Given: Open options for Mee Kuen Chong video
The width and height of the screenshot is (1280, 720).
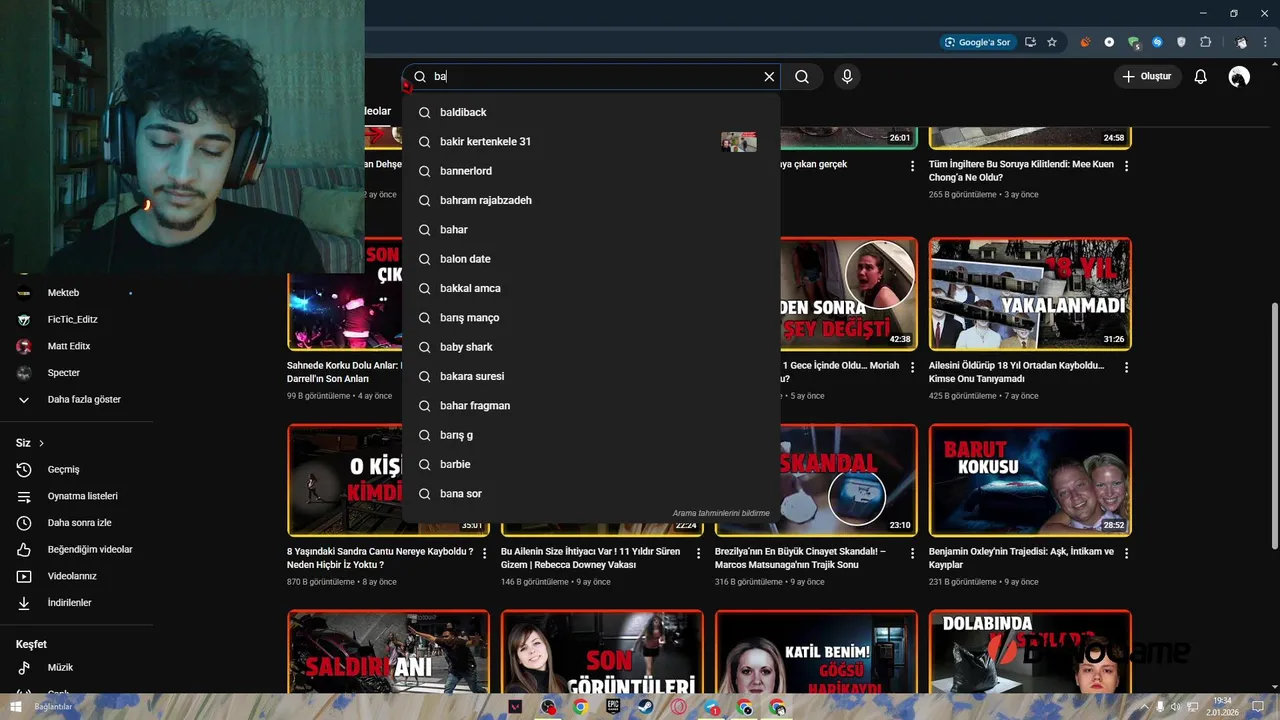Looking at the screenshot, I should [x=1127, y=166].
